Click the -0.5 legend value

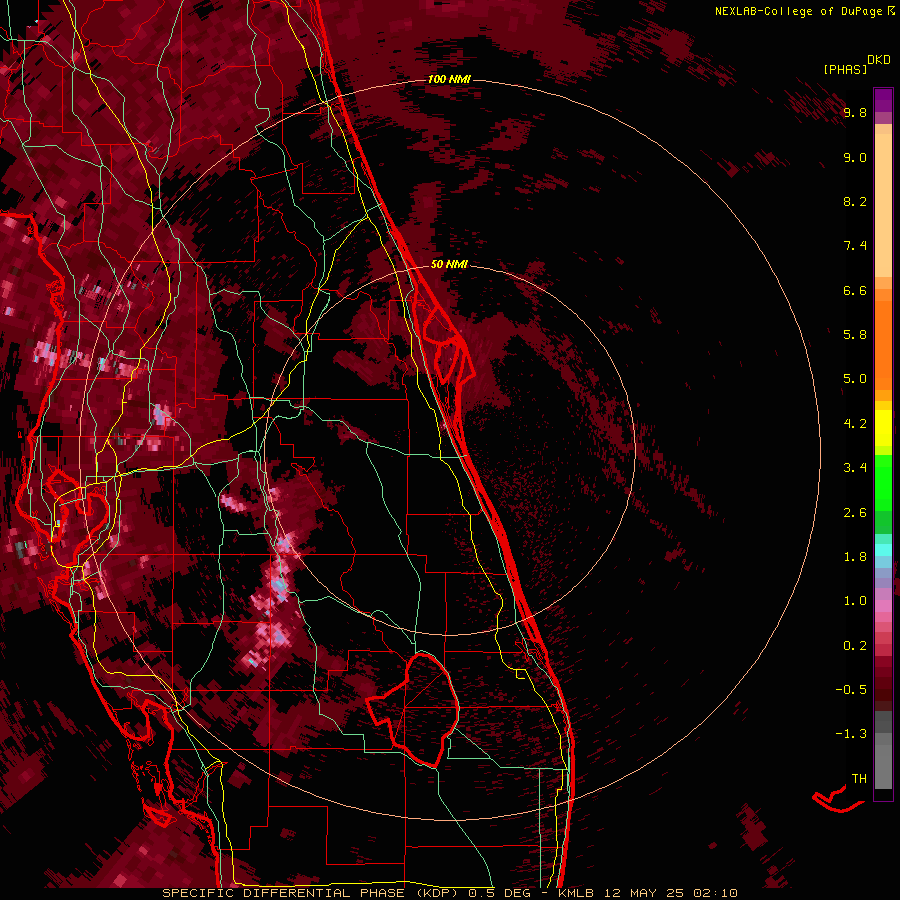[851, 690]
